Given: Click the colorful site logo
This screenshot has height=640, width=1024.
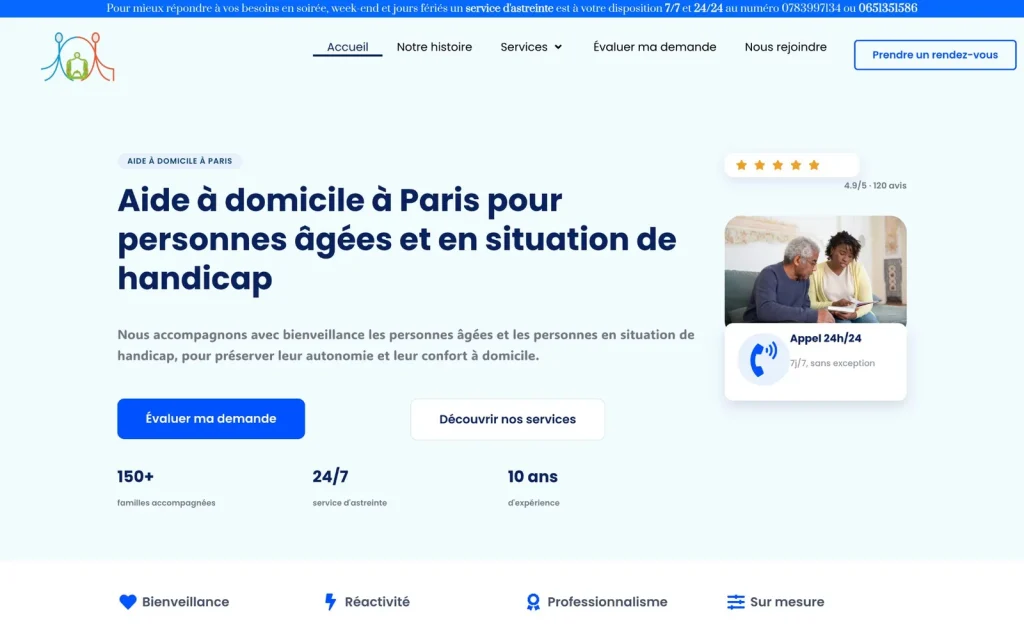Looking at the screenshot, I should pos(78,57).
